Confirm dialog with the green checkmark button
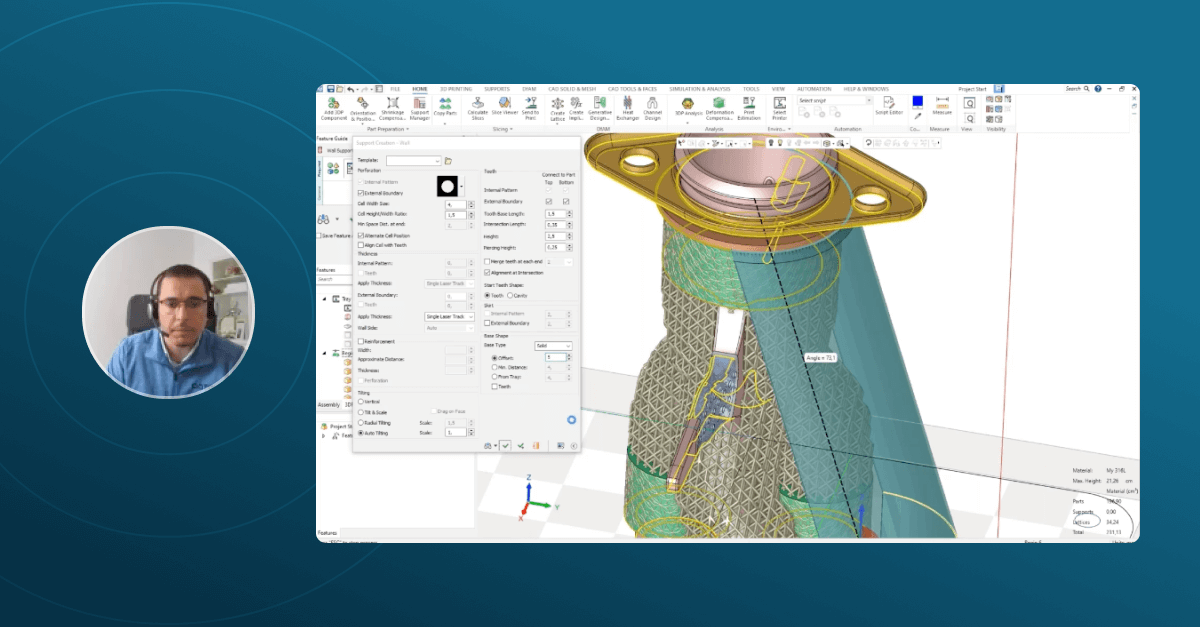This screenshot has width=1200, height=627. coord(506,445)
